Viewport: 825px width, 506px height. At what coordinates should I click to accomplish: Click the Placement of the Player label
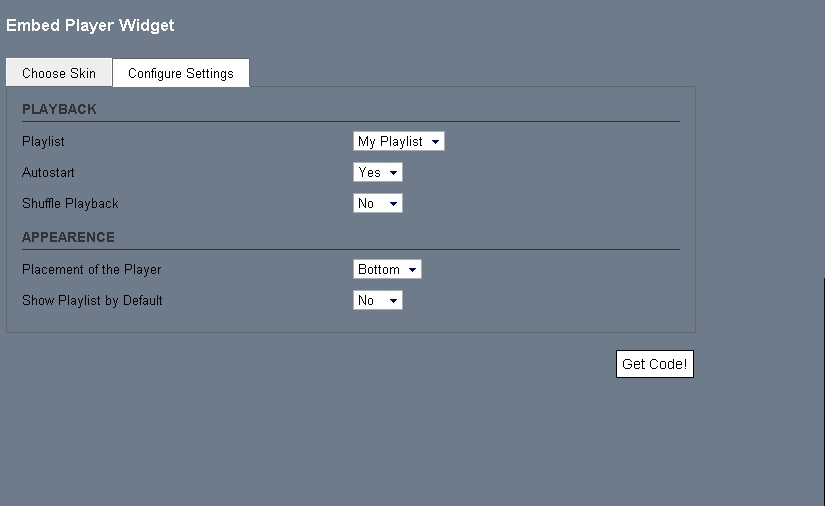pyautogui.click(x=91, y=270)
